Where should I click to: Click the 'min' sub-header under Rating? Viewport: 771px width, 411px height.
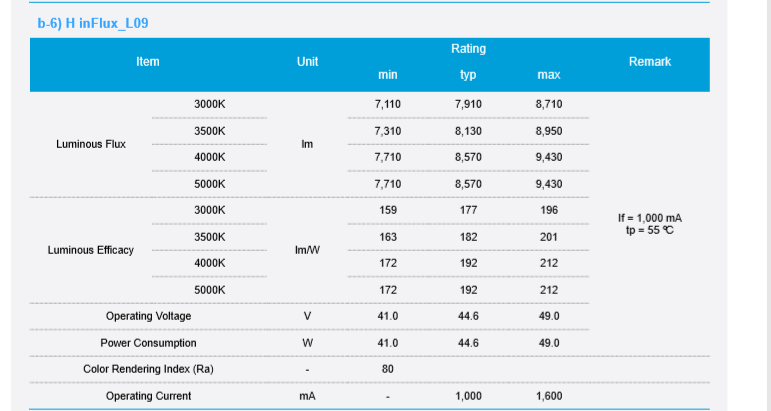(x=387, y=75)
